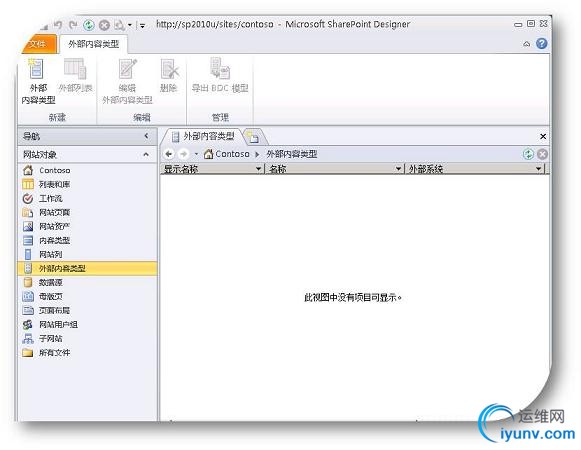Click the gray stop icon in quick access toolbar

pyautogui.click(x=104, y=25)
